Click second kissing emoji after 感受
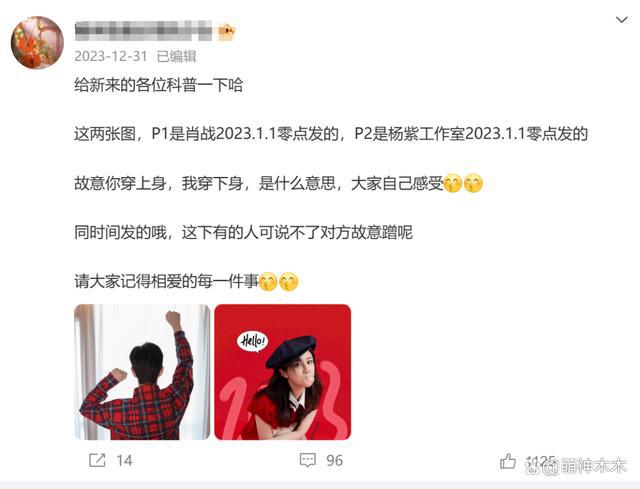Viewport: 640px width, 489px height. point(473,183)
